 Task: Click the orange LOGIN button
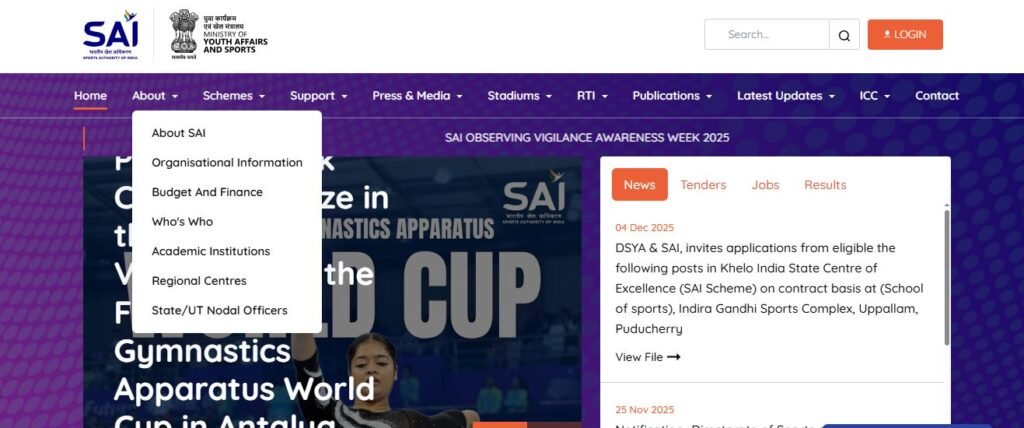[905, 35]
